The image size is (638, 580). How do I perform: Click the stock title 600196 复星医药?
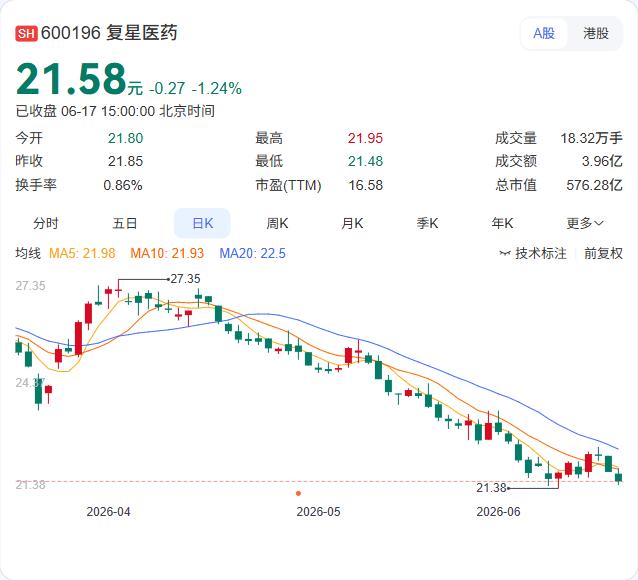109,33
